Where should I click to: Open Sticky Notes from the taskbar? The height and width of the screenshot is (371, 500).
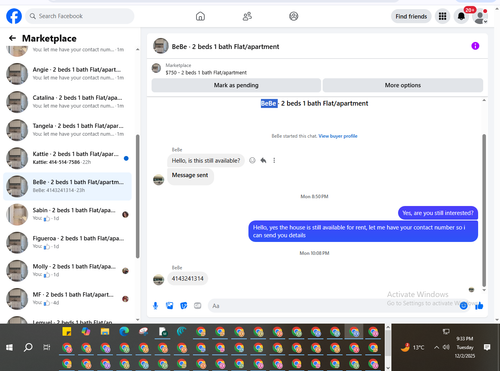(x=67, y=332)
